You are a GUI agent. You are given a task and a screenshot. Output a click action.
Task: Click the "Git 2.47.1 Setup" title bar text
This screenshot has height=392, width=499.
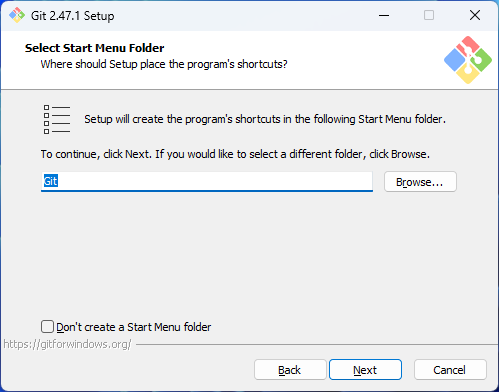(73, 16)
